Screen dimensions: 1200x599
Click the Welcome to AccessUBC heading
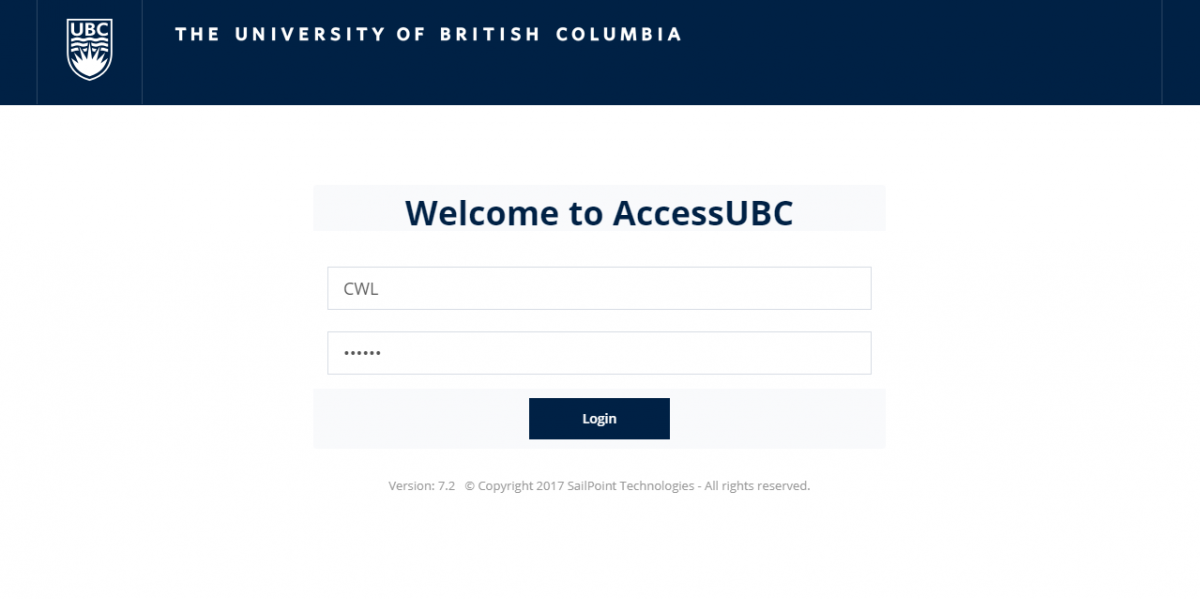[x=599, y=212]
